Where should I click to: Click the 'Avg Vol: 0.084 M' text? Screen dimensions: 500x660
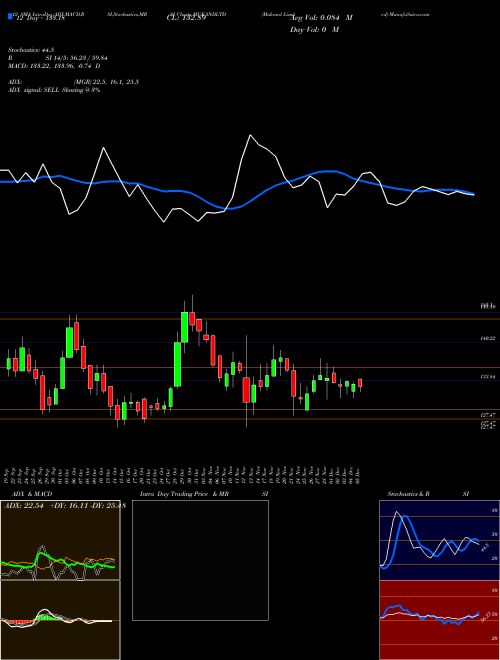pos(321,18)
